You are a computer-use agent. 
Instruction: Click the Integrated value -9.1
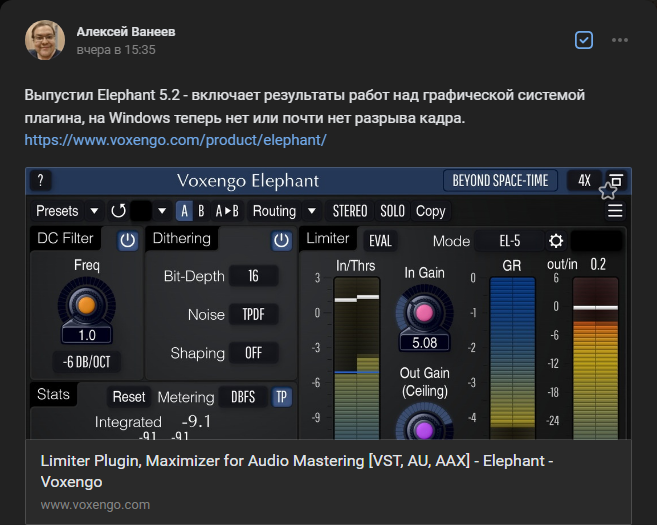(x=196, y=421)
